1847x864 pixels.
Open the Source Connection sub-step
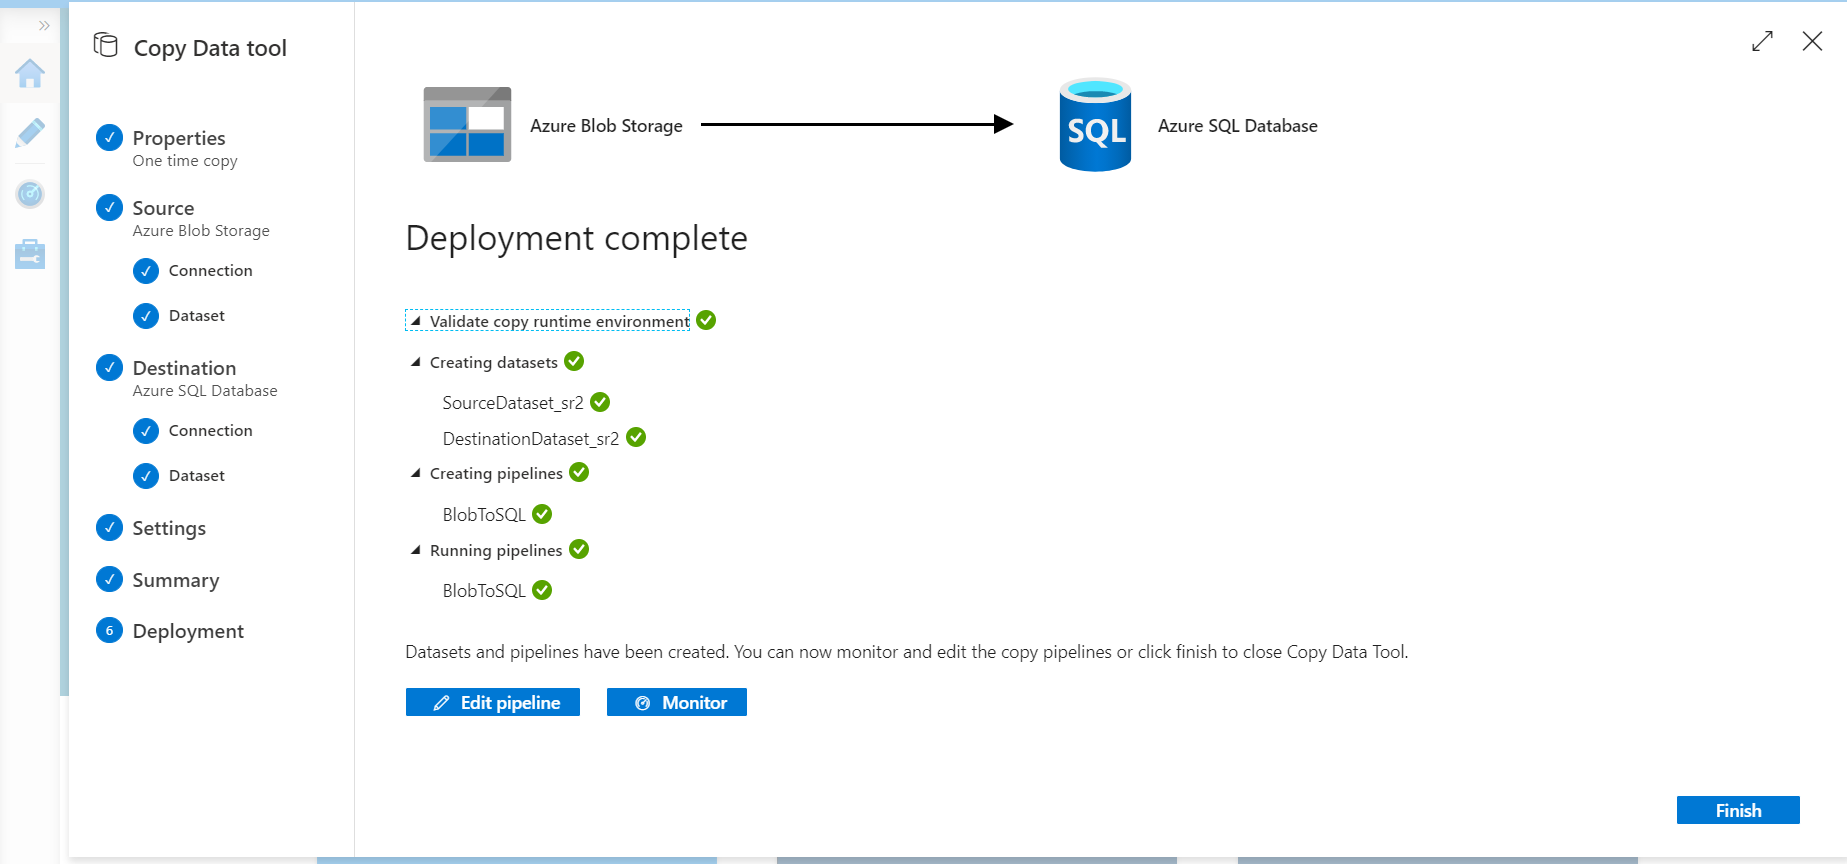[x=210, y=271]
